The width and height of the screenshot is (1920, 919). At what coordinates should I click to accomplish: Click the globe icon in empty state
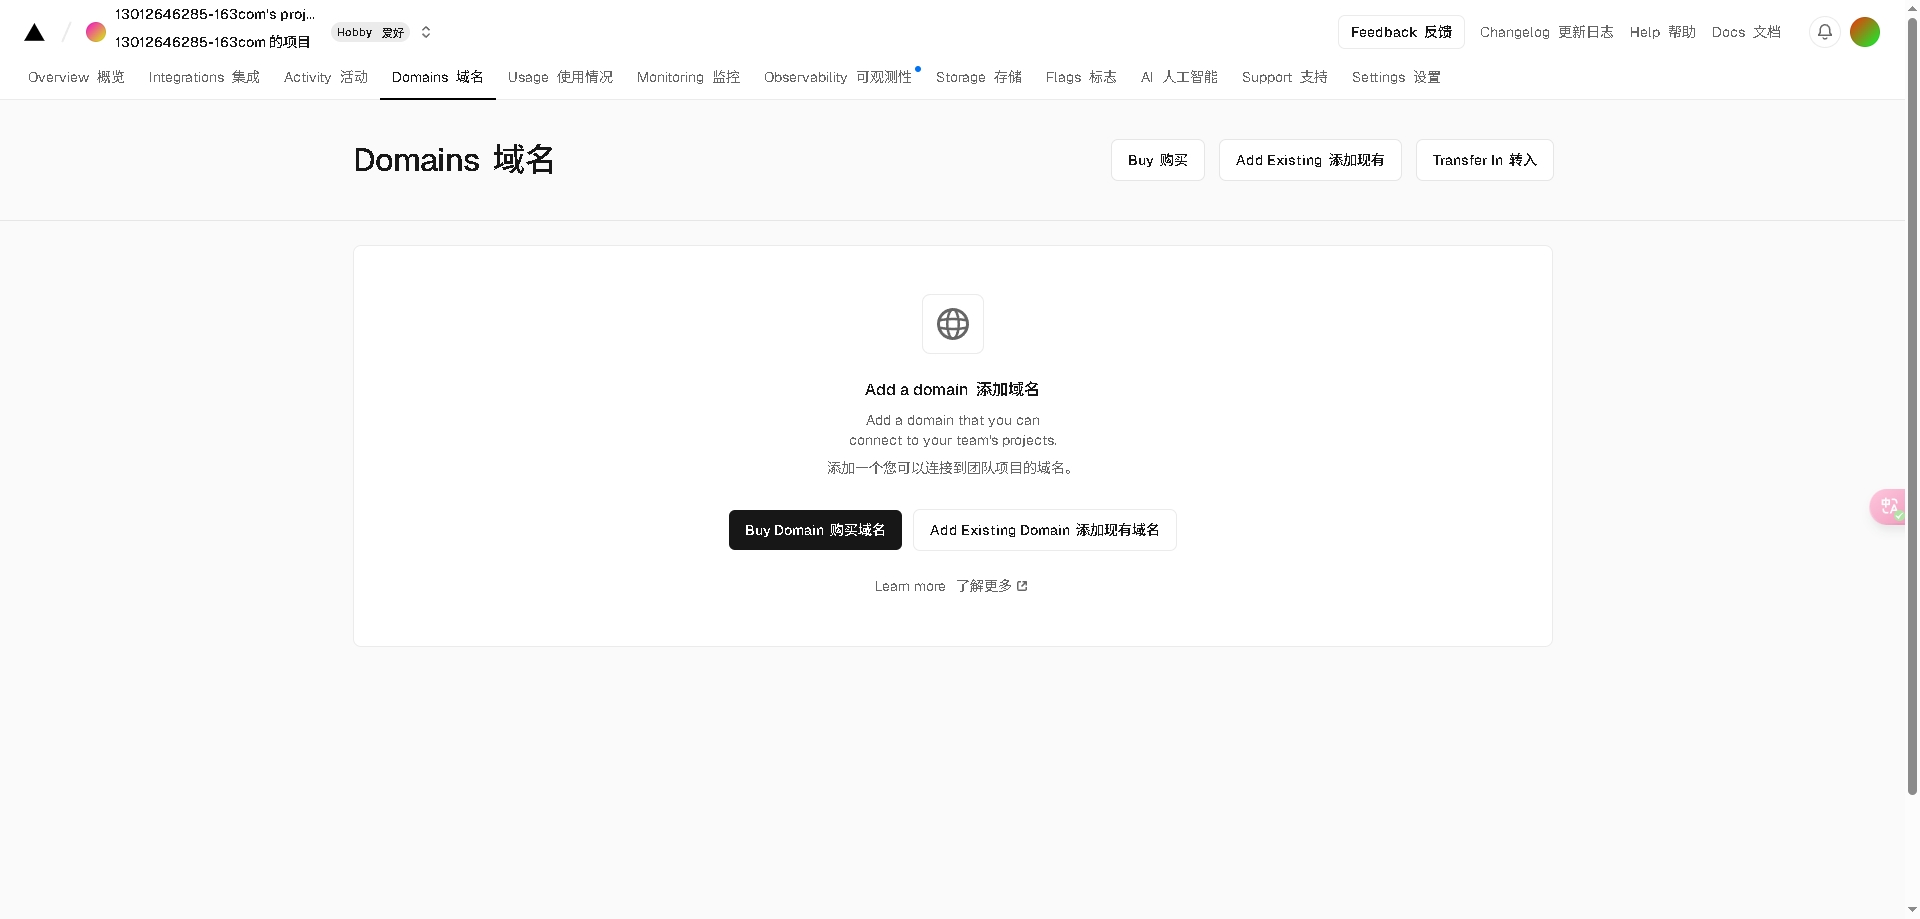(x=953, y=324)
